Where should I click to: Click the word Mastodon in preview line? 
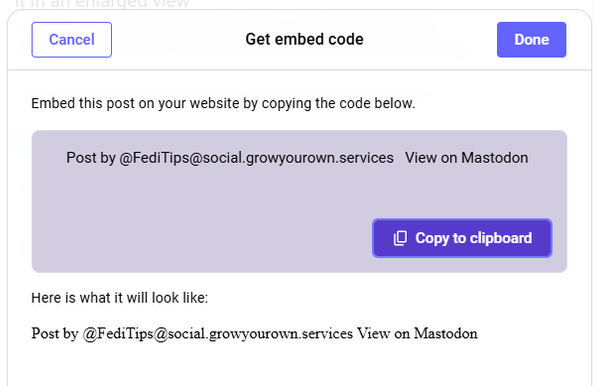pyautogui.click(x=445, y=334)
